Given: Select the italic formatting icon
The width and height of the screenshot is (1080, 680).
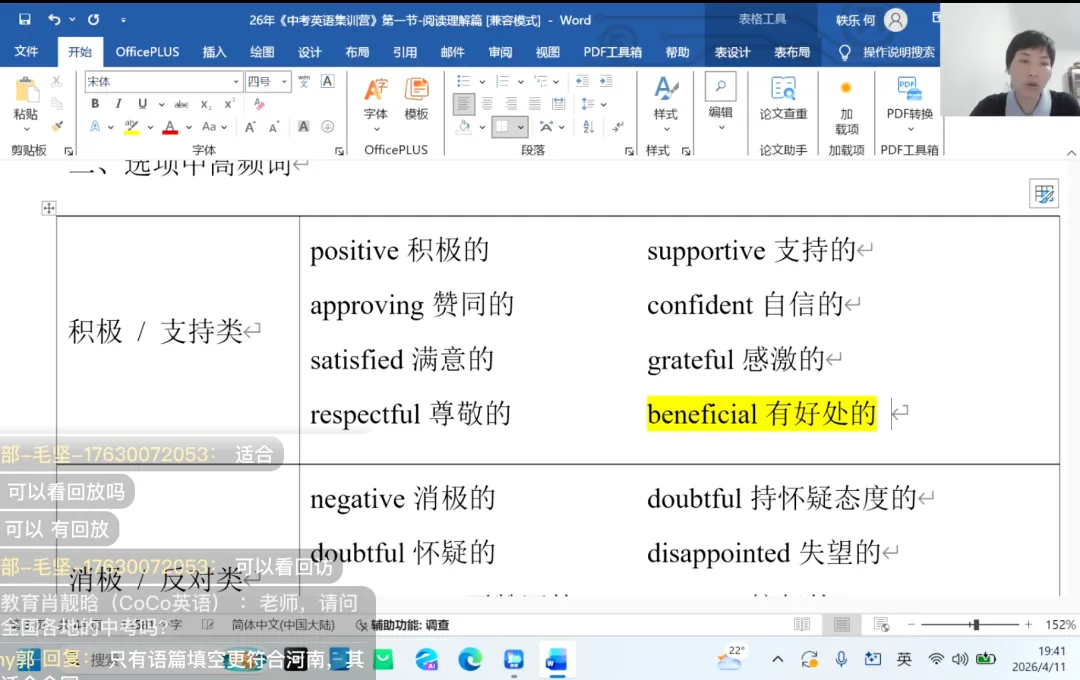Looking at the screenshot, I should pos(119,103).
